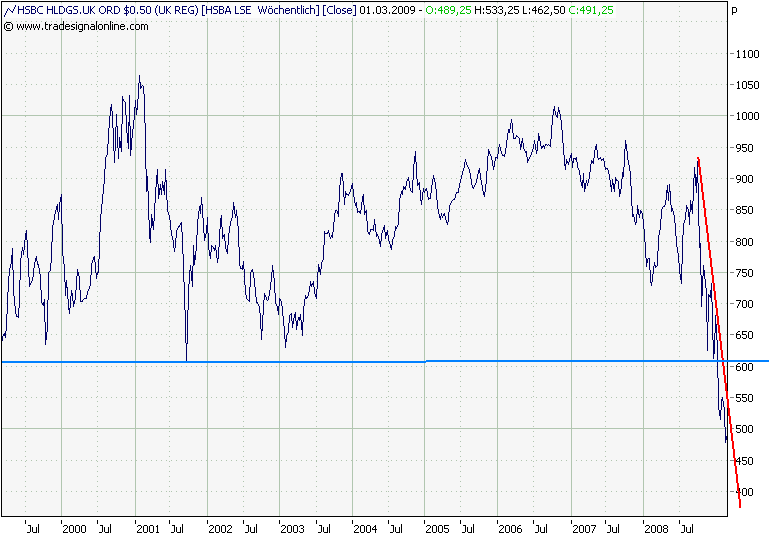Click the 2008 year label on time axis
The height and width of the screenshot is (536, 769).
coord(656,529)
